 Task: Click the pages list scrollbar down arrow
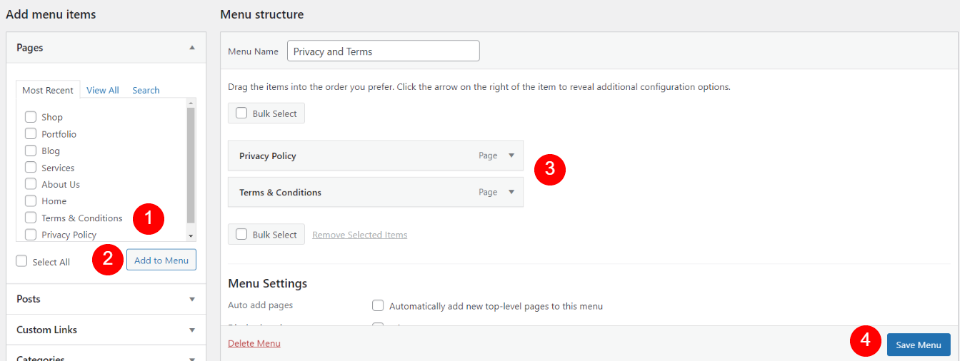(191, 236)
